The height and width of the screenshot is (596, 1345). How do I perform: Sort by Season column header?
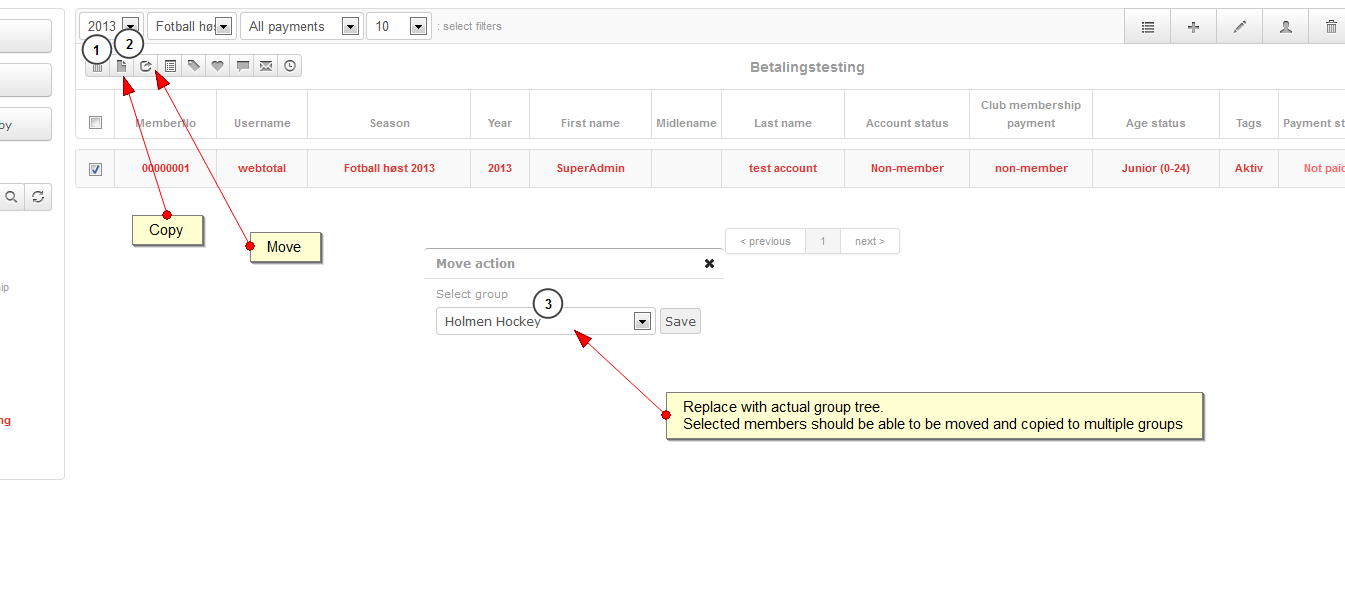[x=390, y=123]
